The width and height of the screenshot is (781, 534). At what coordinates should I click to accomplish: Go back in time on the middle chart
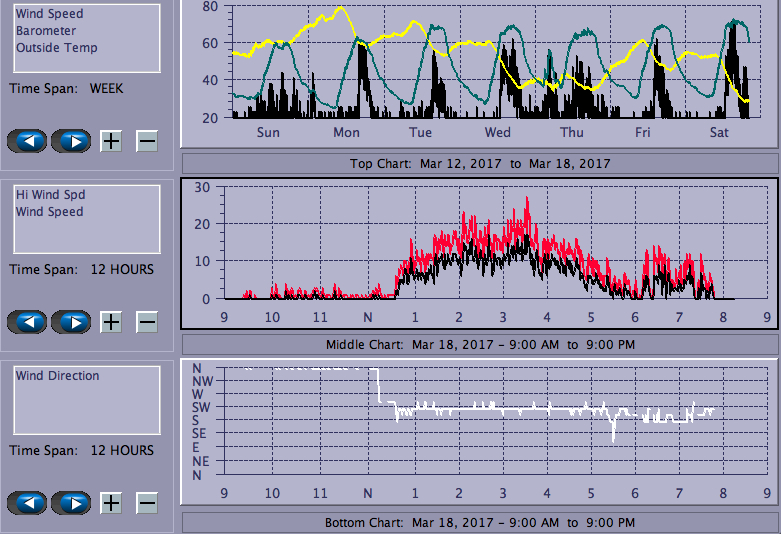click(28, 322)
